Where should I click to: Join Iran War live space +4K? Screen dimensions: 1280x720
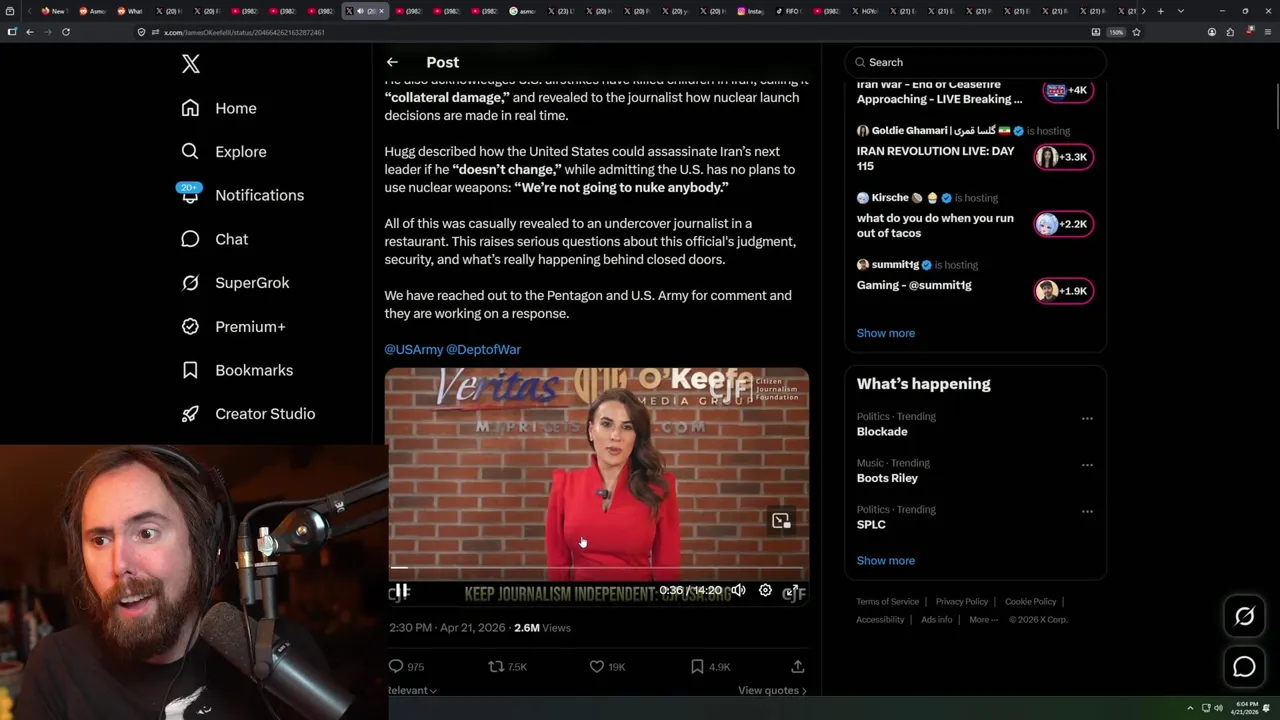[1068, 90]
